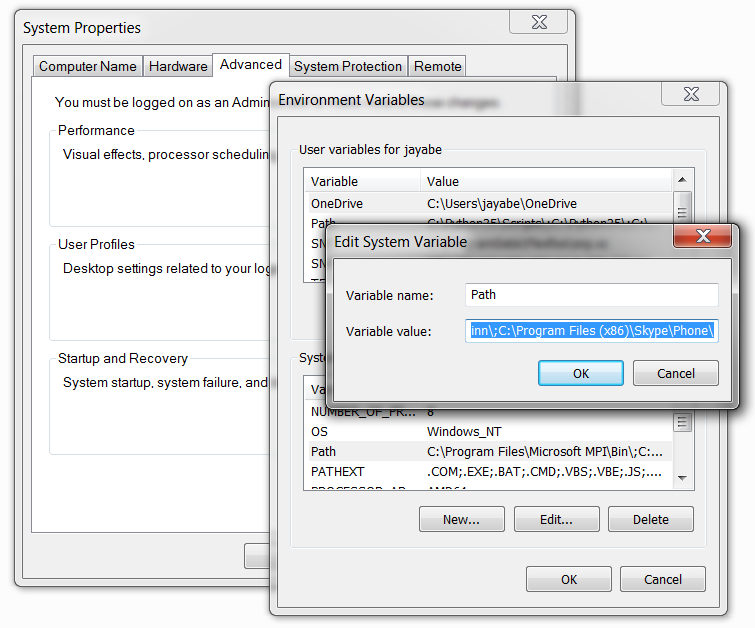This screenshot has height=628, width=755.
Task: Delete the selected system variable
Action: pyautogui.click(x=650, y=519)
